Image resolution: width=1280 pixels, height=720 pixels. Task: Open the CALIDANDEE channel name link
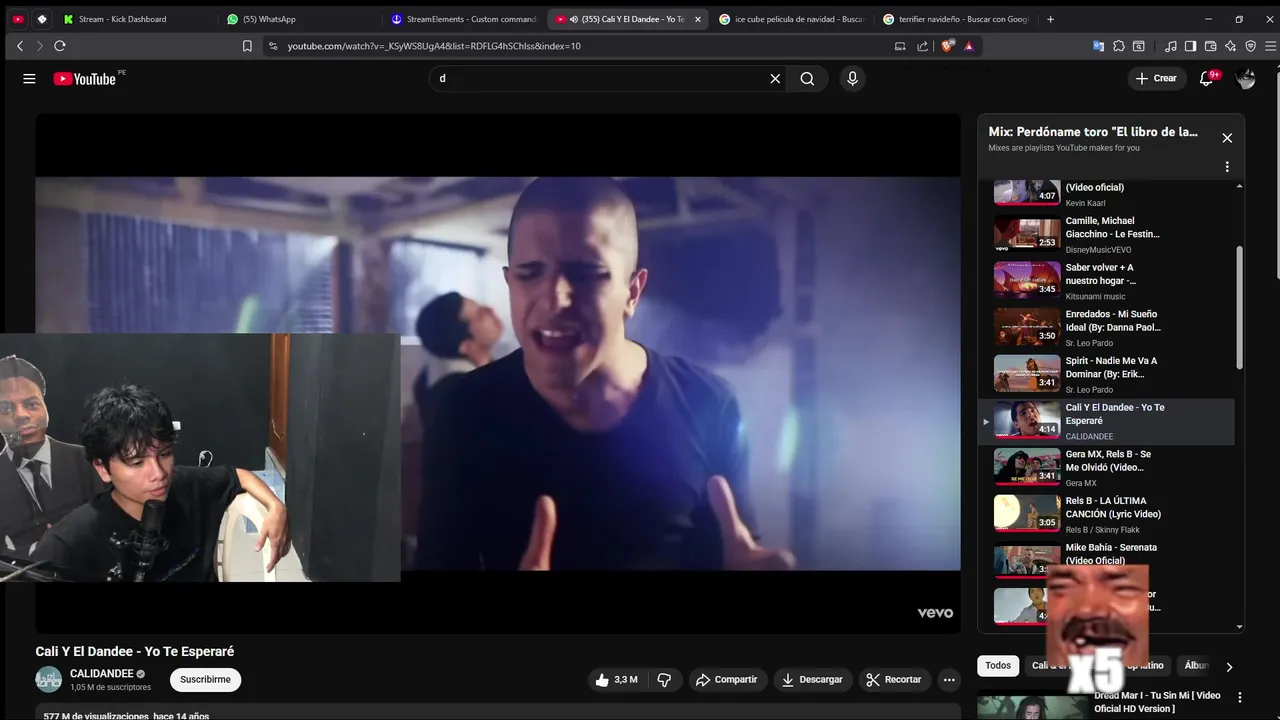pos(101,674)
